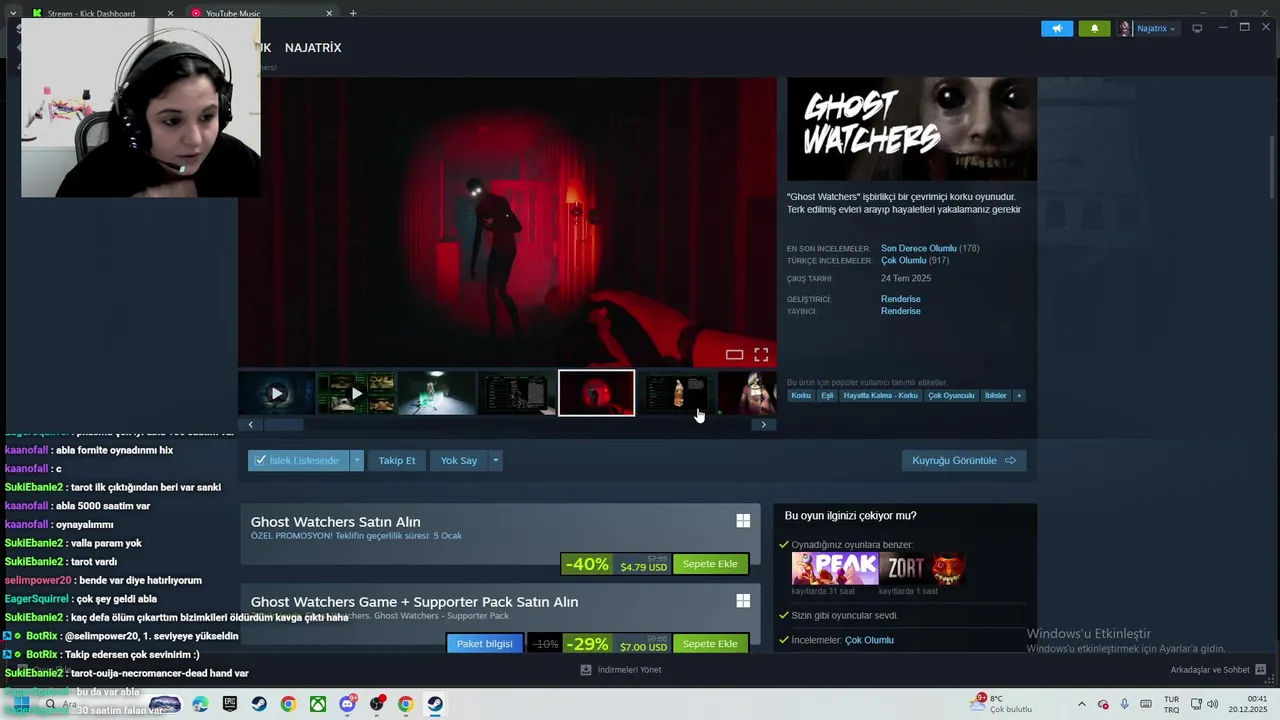
Task: Open İncelemeler Çok Olumlu link
Action: point(869,640)
